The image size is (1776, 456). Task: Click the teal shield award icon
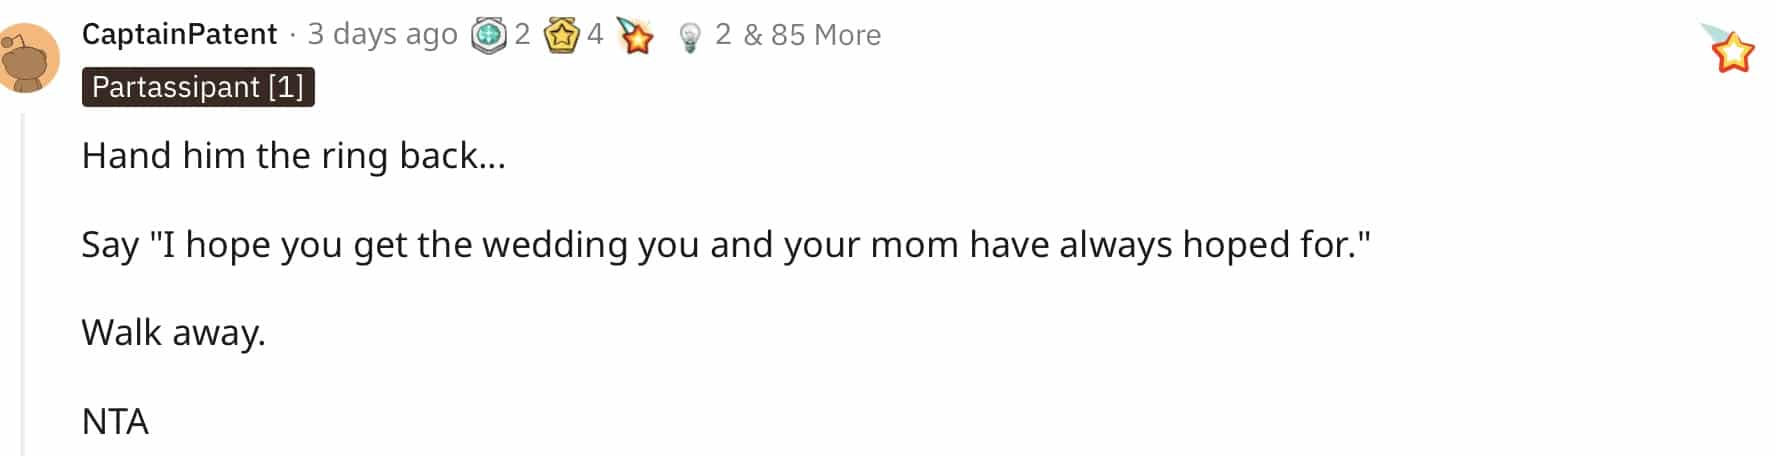pos(489,36)
